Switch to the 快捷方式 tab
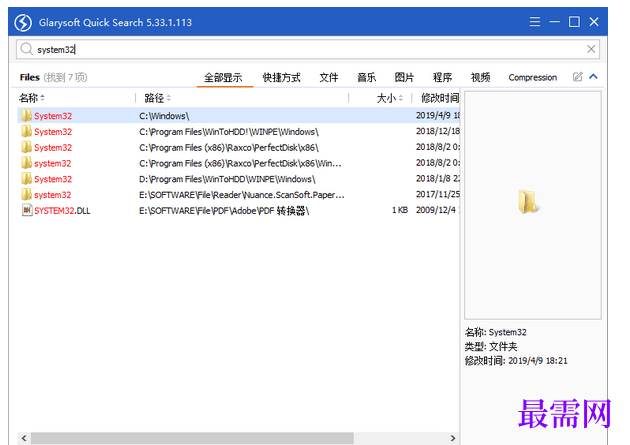This screenshot has width=630, height=445. click(x=282, y=77)
